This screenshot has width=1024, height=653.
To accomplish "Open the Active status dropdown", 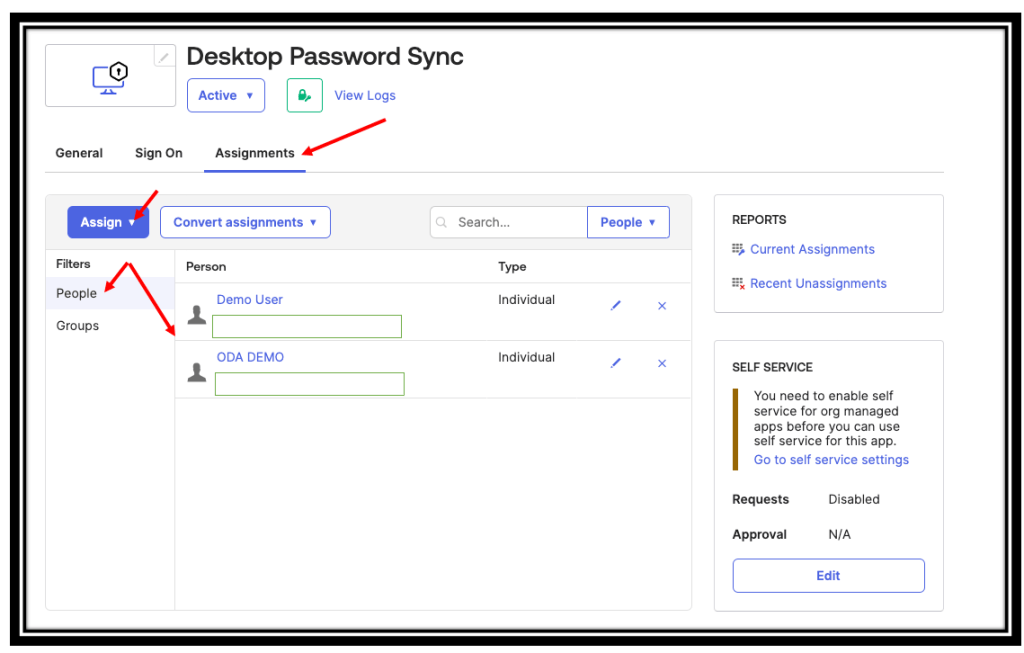I will point(225,96).
